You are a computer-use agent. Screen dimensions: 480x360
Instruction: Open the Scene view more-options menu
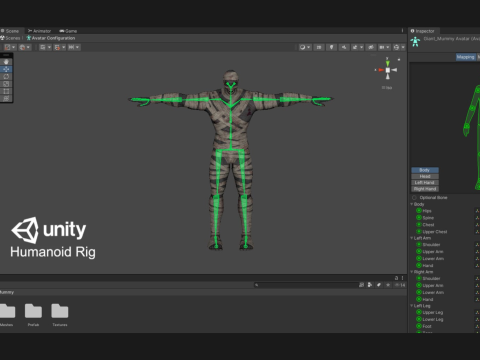point(402,31)
